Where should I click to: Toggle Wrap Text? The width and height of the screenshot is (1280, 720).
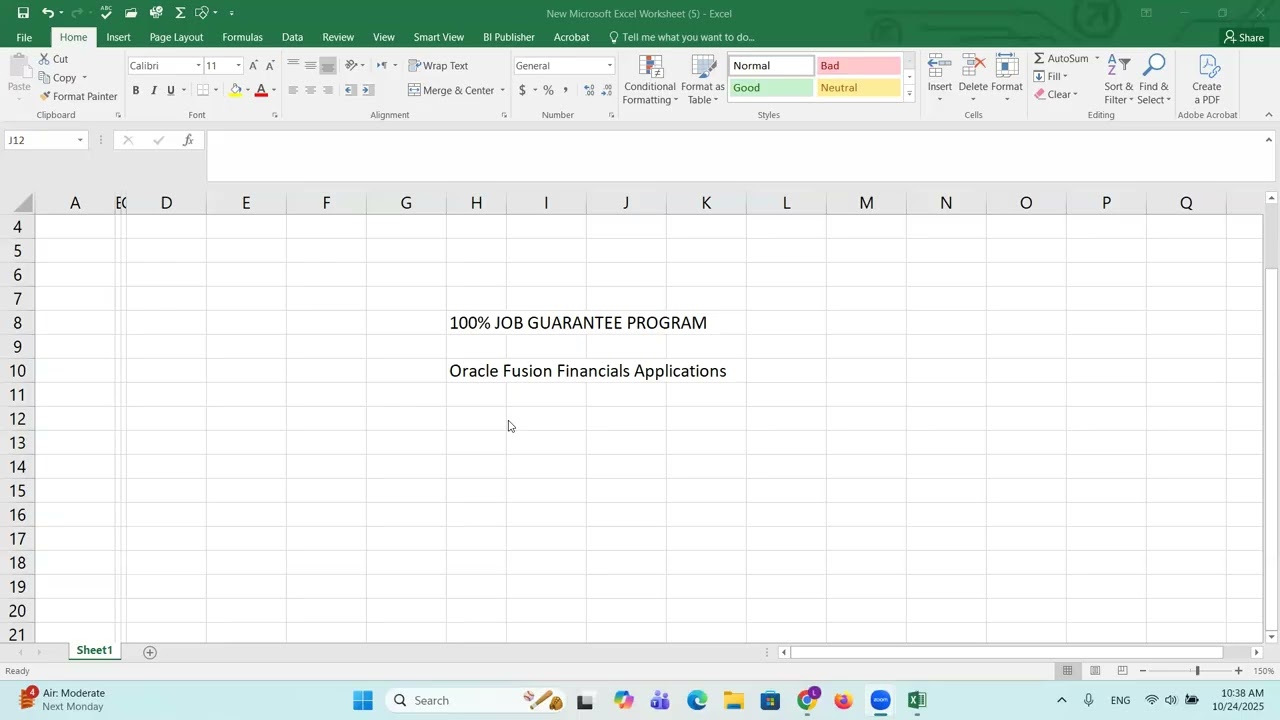(438, 65)
